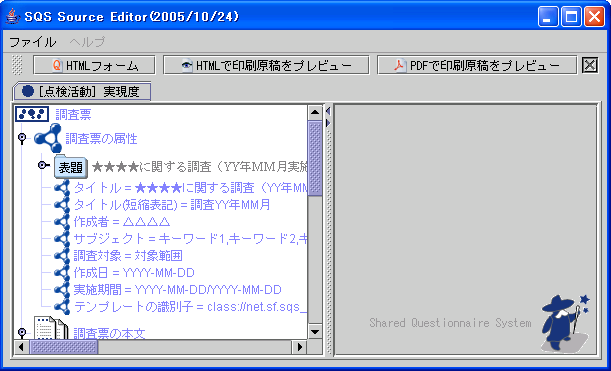This screenshot has width=611, height=371.
Task: Select 調査票の本文 tree label
Action: tap(109, 333)
